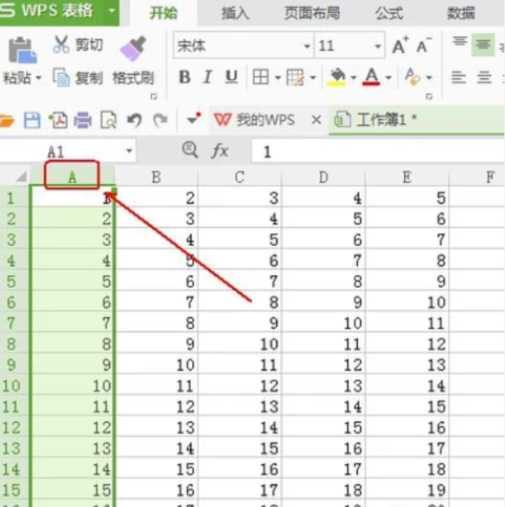Click the 复制 text button
Viewport: 505px width, 507px height.
click(x=89, y=78)
